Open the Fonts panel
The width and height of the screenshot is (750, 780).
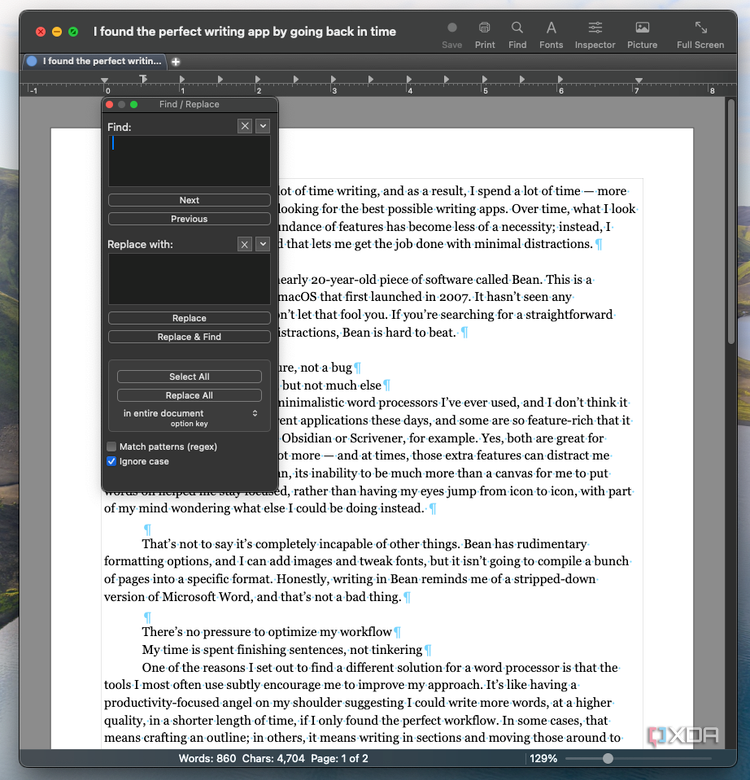click(x=551, y=35)
